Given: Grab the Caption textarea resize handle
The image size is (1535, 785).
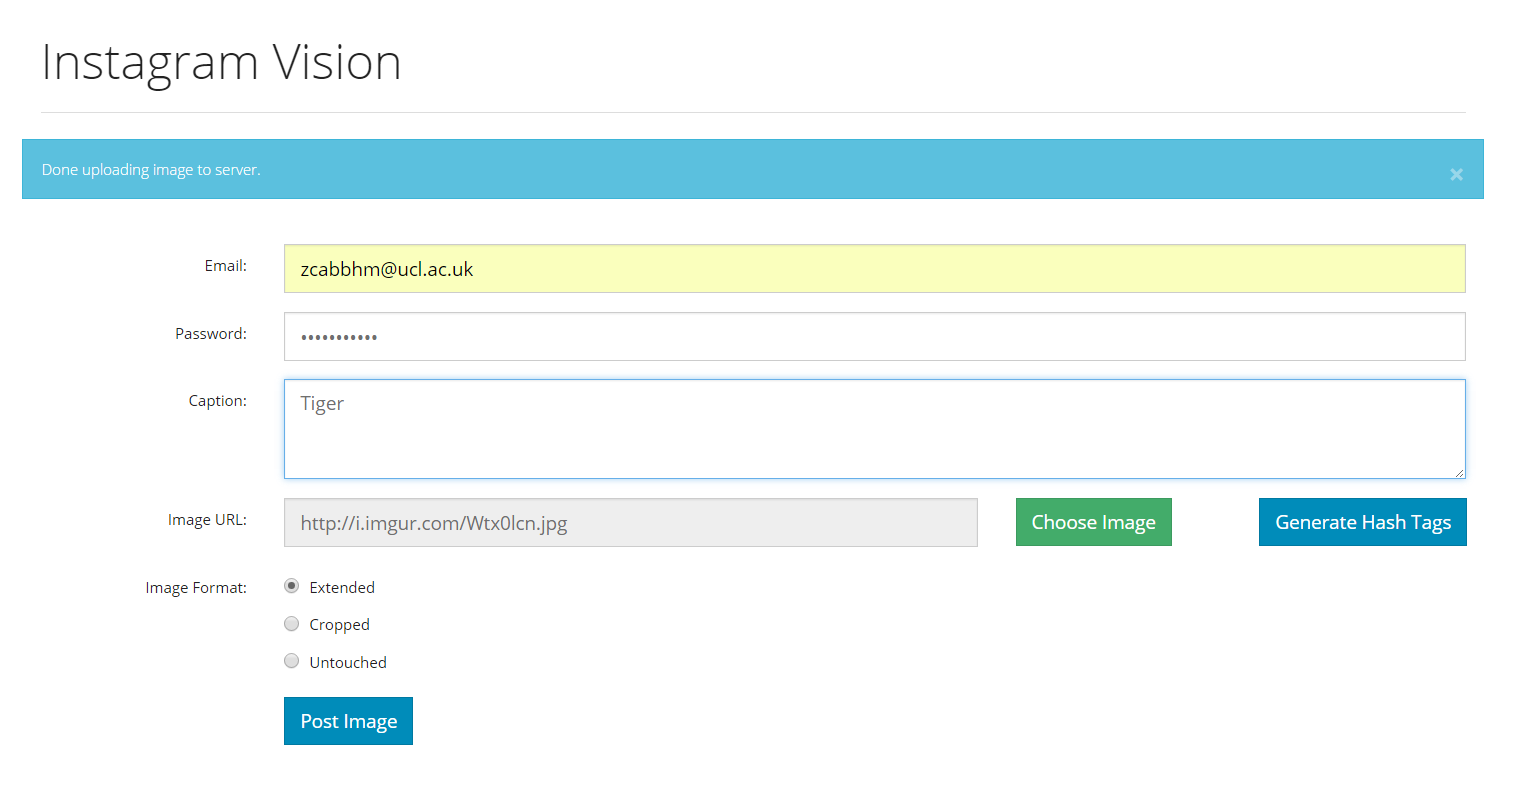Looking at the screenshot, I should [1459, 472].
